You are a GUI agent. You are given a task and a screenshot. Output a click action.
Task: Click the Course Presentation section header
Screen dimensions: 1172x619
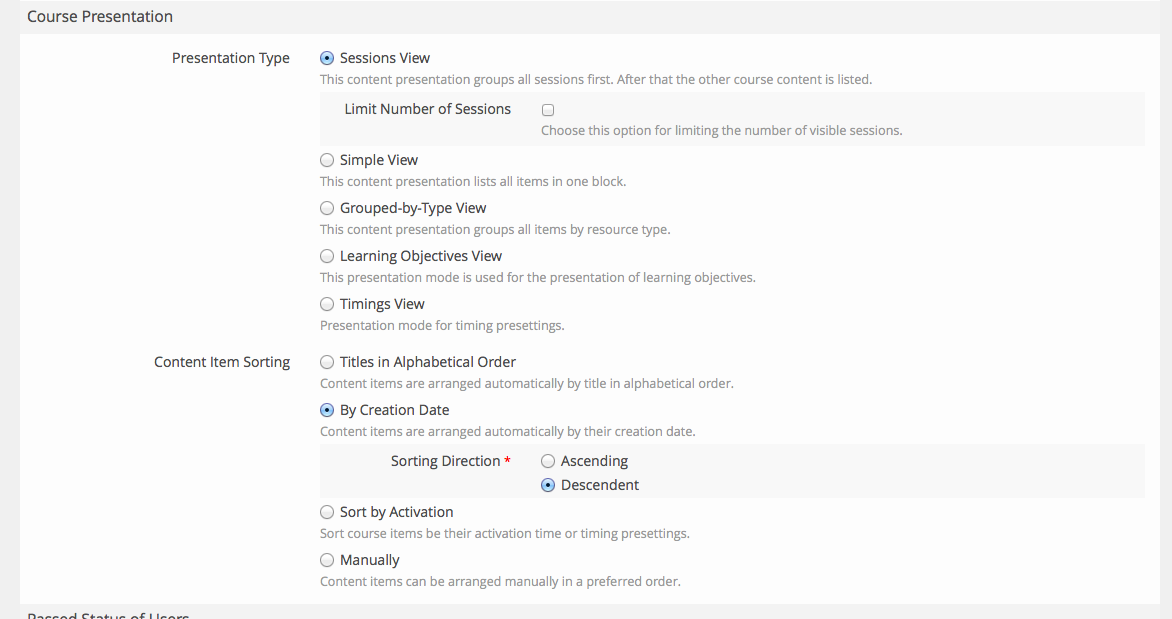(x=100, y=17)
